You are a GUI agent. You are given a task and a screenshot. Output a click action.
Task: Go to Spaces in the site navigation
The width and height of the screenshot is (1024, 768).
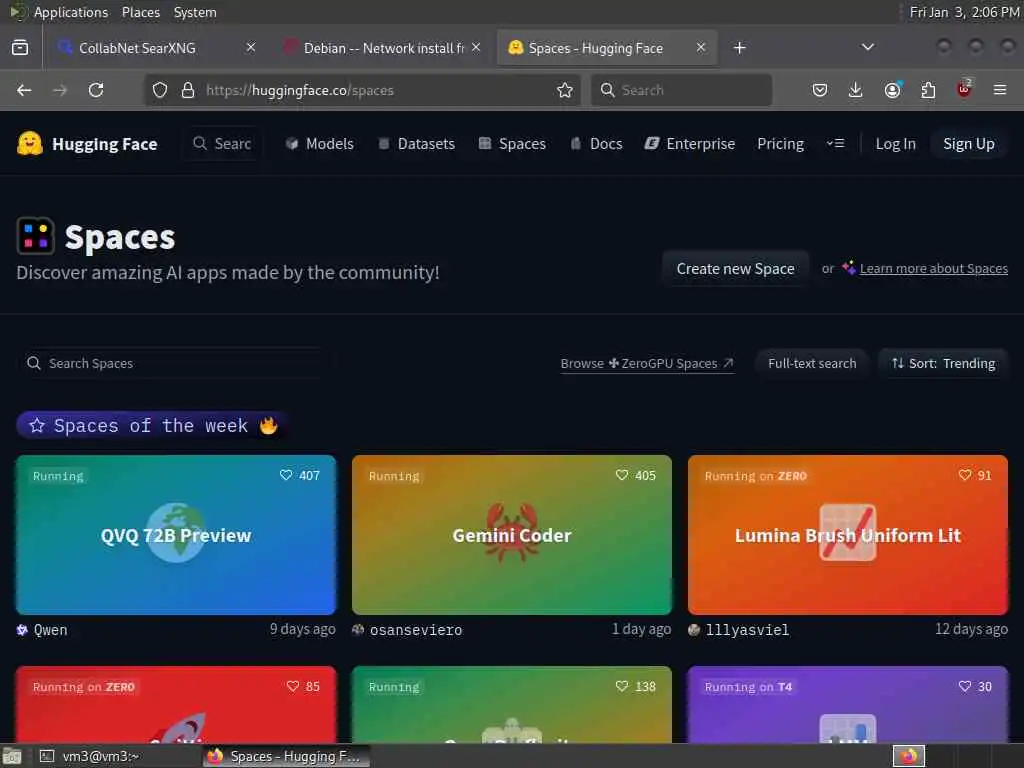tap(512, 144)
